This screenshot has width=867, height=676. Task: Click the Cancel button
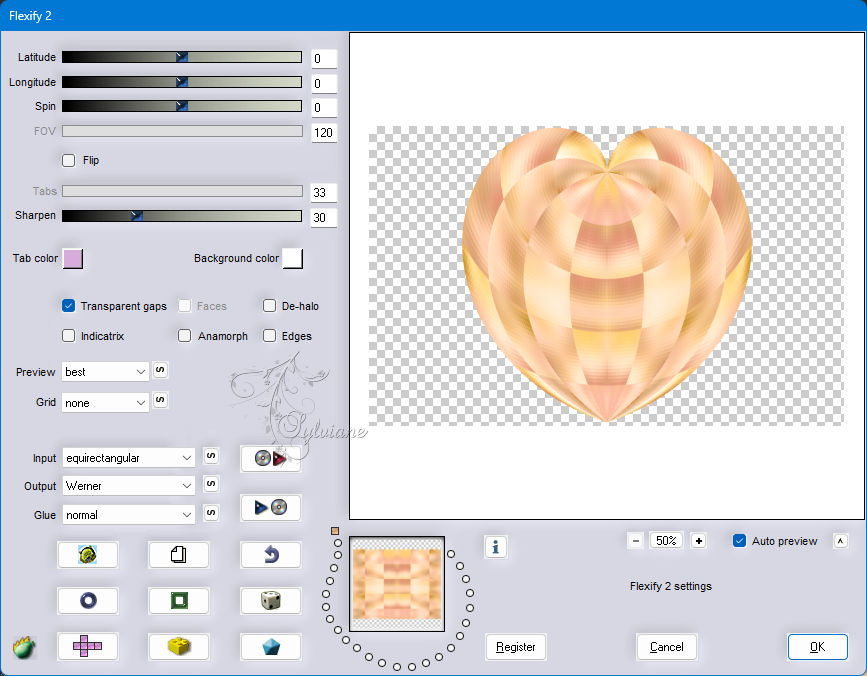coord(666,647)
